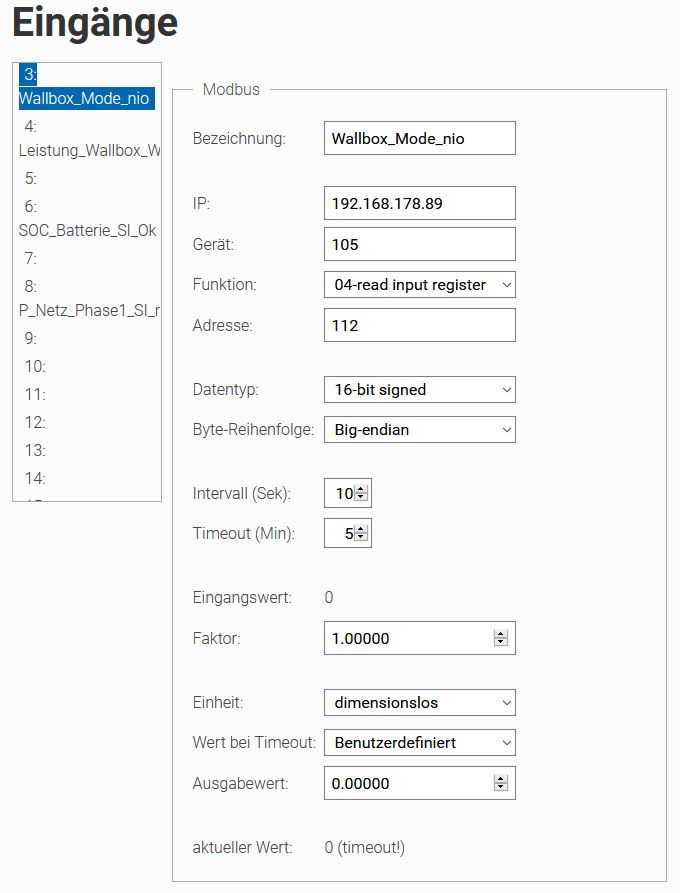Open the Funktion dropdown
The width and height of the screenshot is (680, 893).
[x=419, y=285]
